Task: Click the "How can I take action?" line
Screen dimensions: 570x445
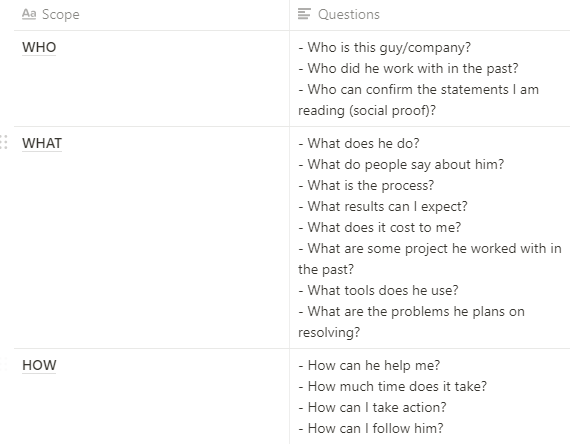Action: [x=372, y=407]
